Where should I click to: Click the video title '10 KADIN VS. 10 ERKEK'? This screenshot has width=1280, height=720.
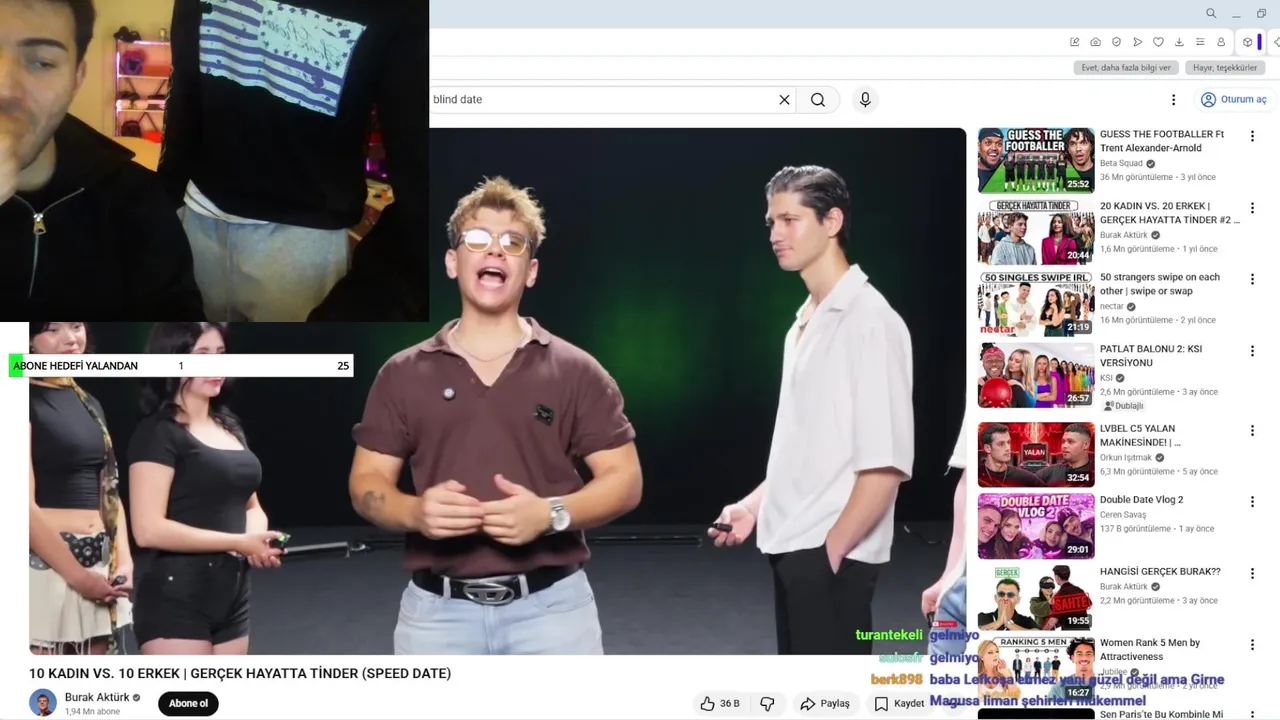pos(240,674)
